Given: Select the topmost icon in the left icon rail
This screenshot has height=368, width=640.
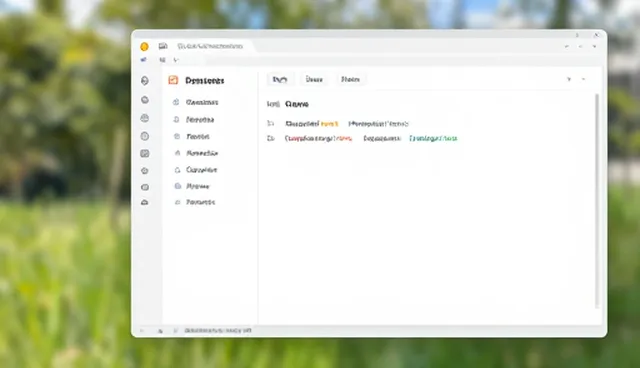Looking at the screenshot, I should click(x=144, y=81).
